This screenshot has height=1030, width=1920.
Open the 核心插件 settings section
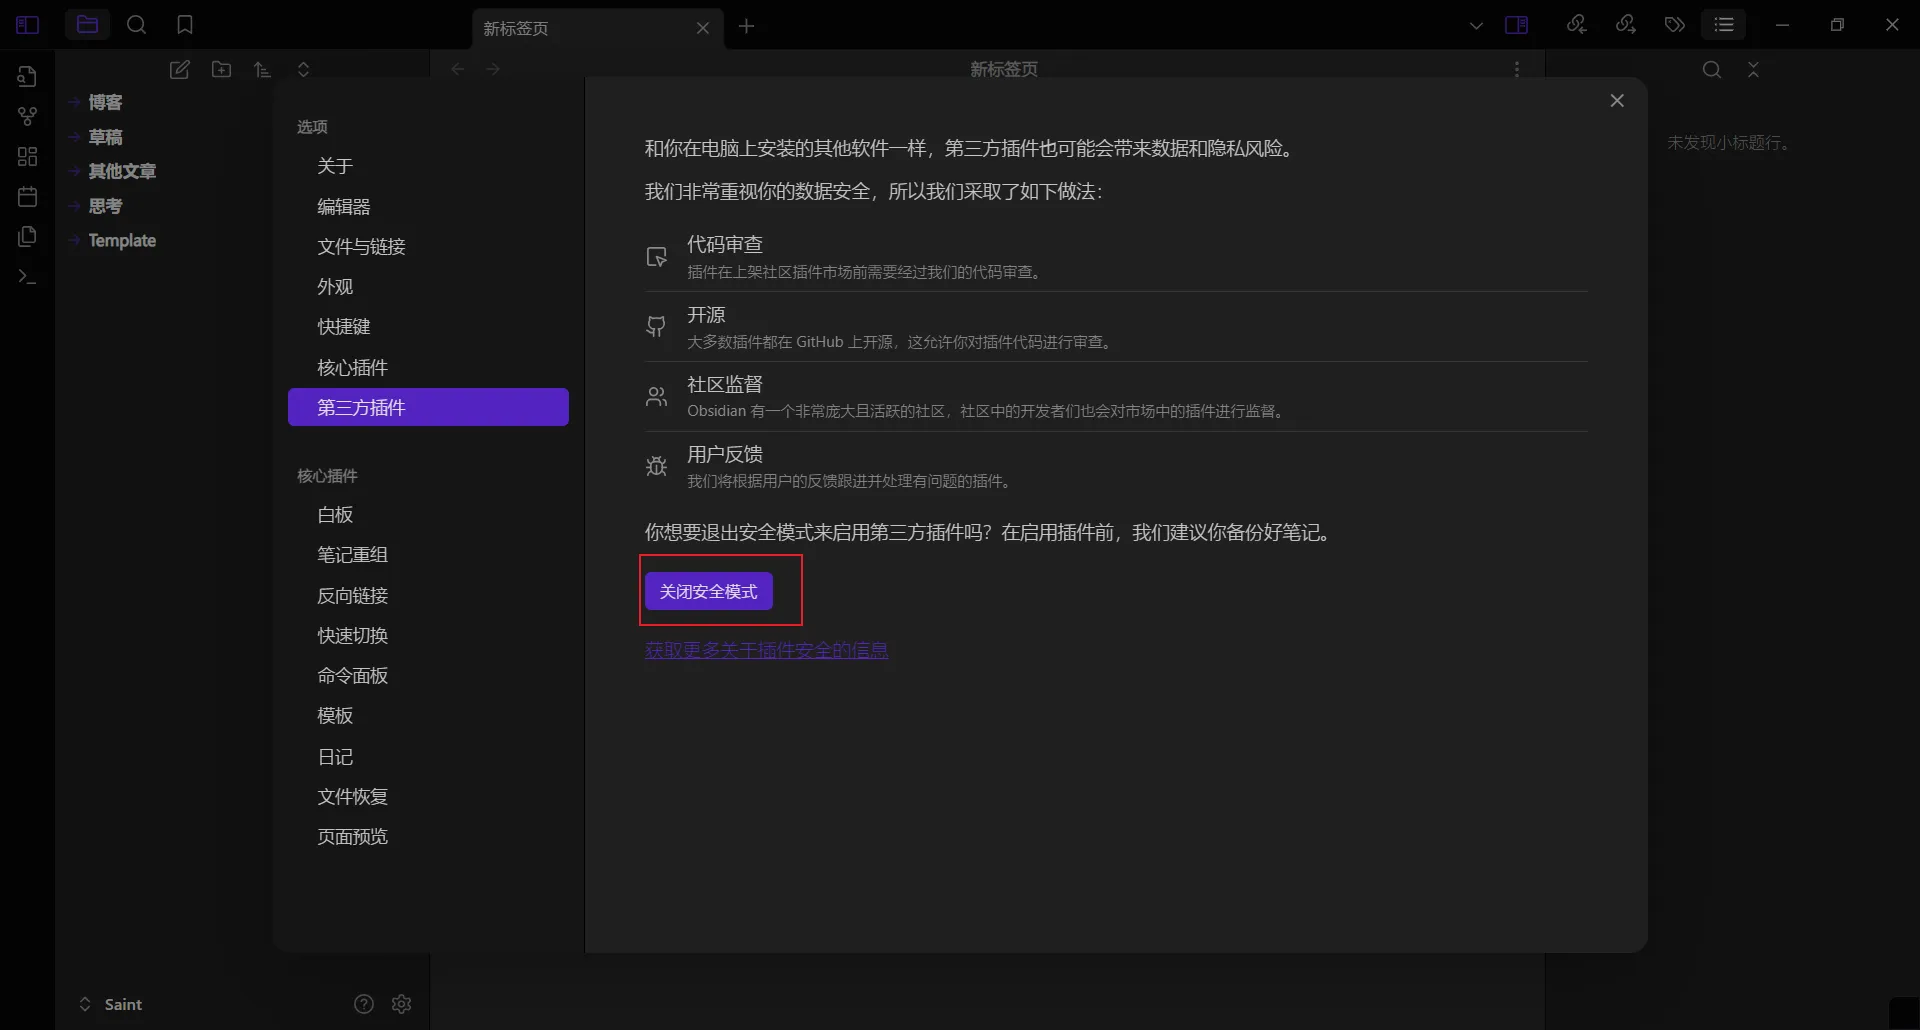428,367
